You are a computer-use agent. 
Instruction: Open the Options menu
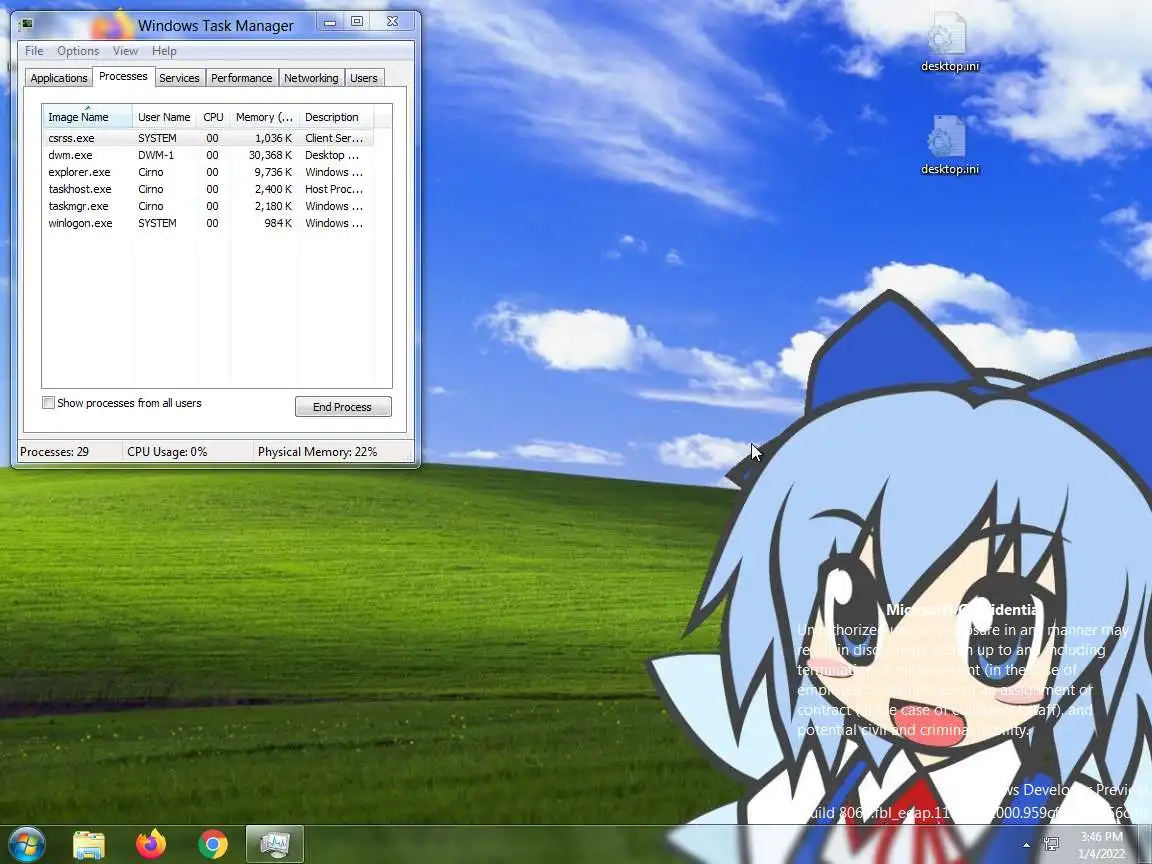pos(78,51)
